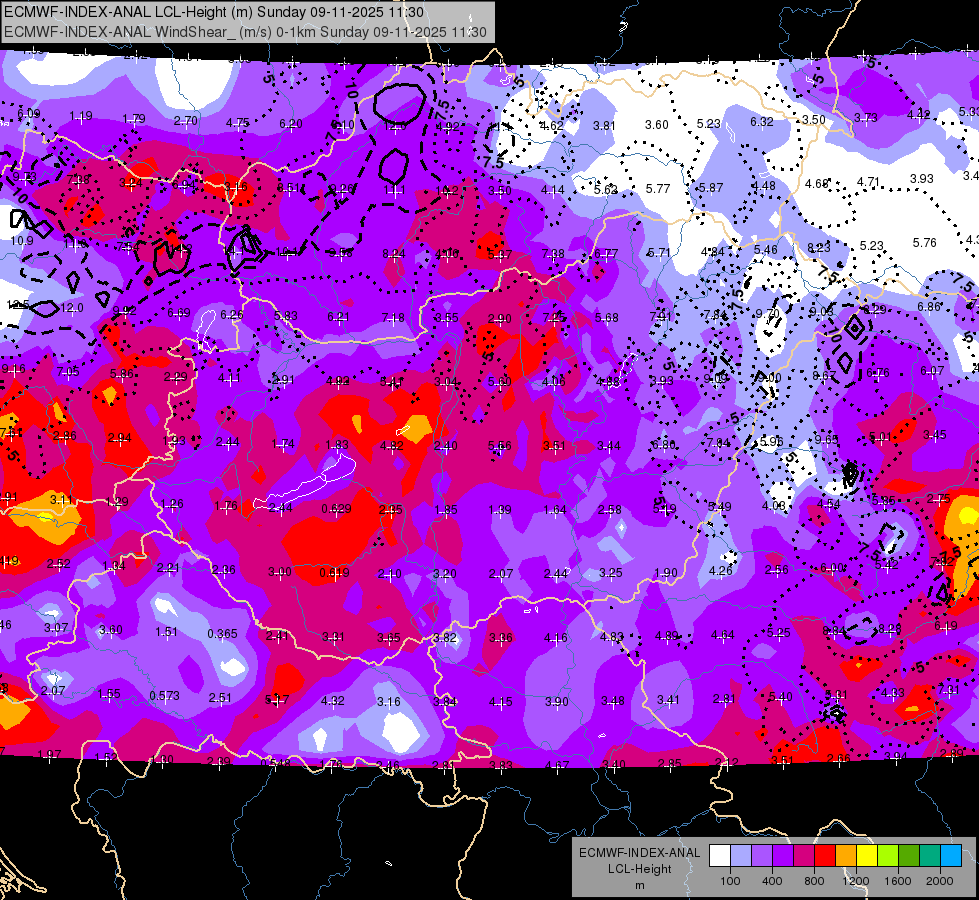The width and height of the screenshot is (979, 900).
Task: Click the map value 10.9
Action: point(22,240)
